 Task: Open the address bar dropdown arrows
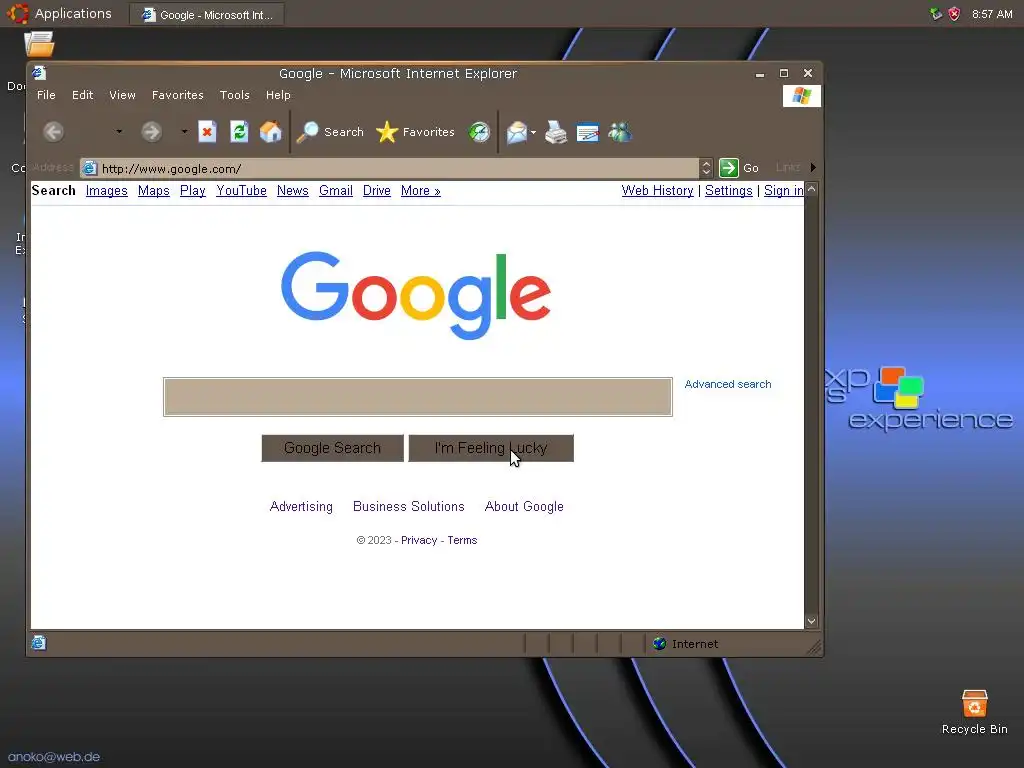[x=705, y=168]
